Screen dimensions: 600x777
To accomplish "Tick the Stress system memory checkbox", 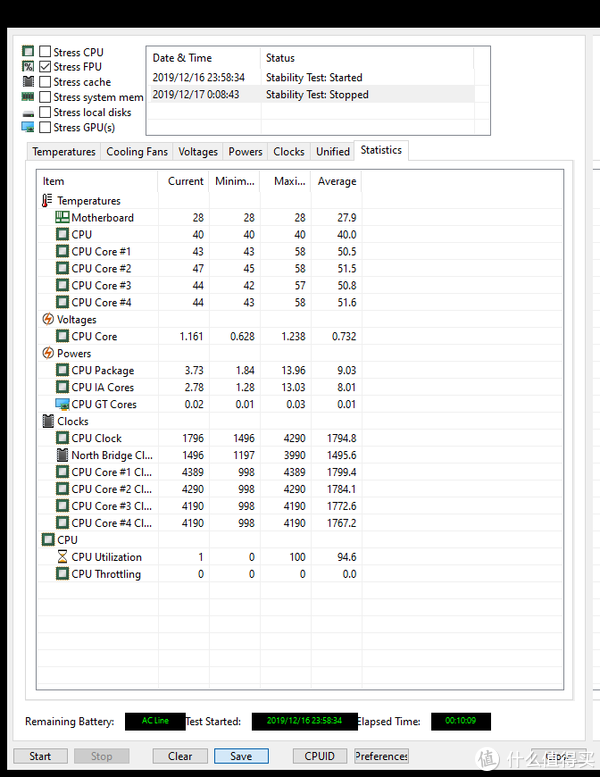I will (45, 97).
